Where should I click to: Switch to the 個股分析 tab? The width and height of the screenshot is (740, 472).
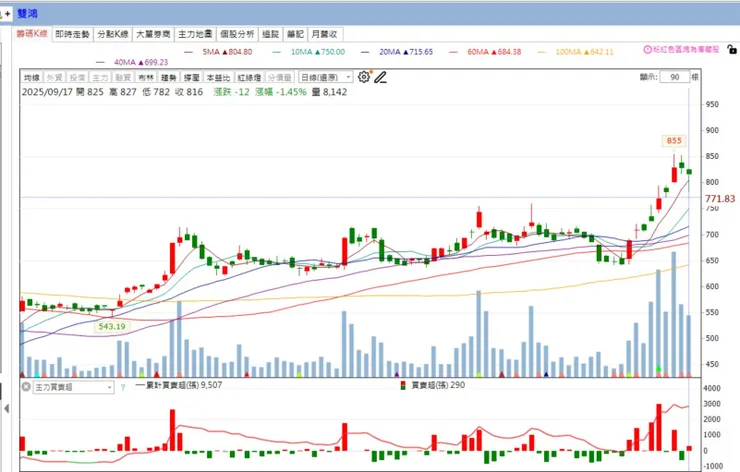pos(237,34)
